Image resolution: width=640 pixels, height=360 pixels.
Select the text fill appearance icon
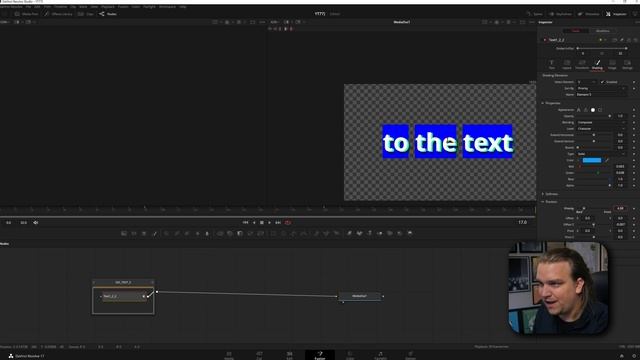579,110
